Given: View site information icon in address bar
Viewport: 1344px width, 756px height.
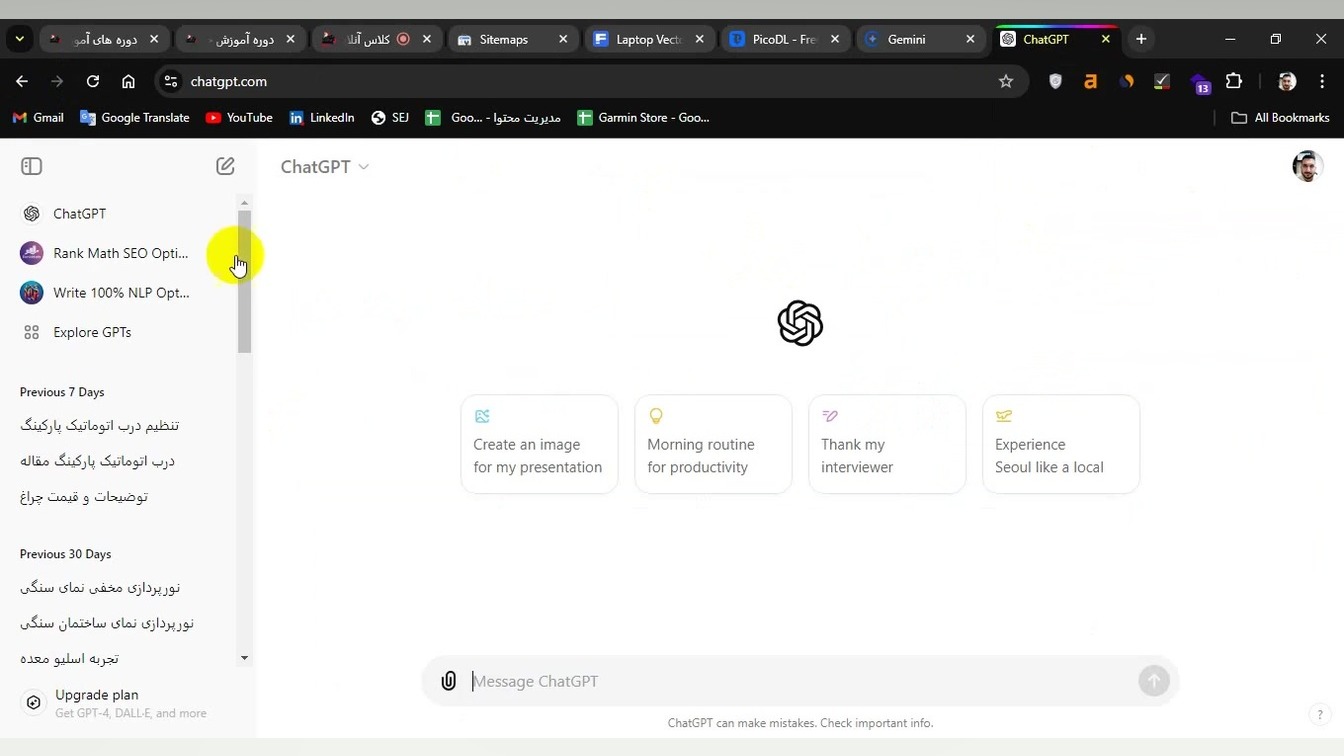Looking at the screenshot, I should [x=171, y=81].
